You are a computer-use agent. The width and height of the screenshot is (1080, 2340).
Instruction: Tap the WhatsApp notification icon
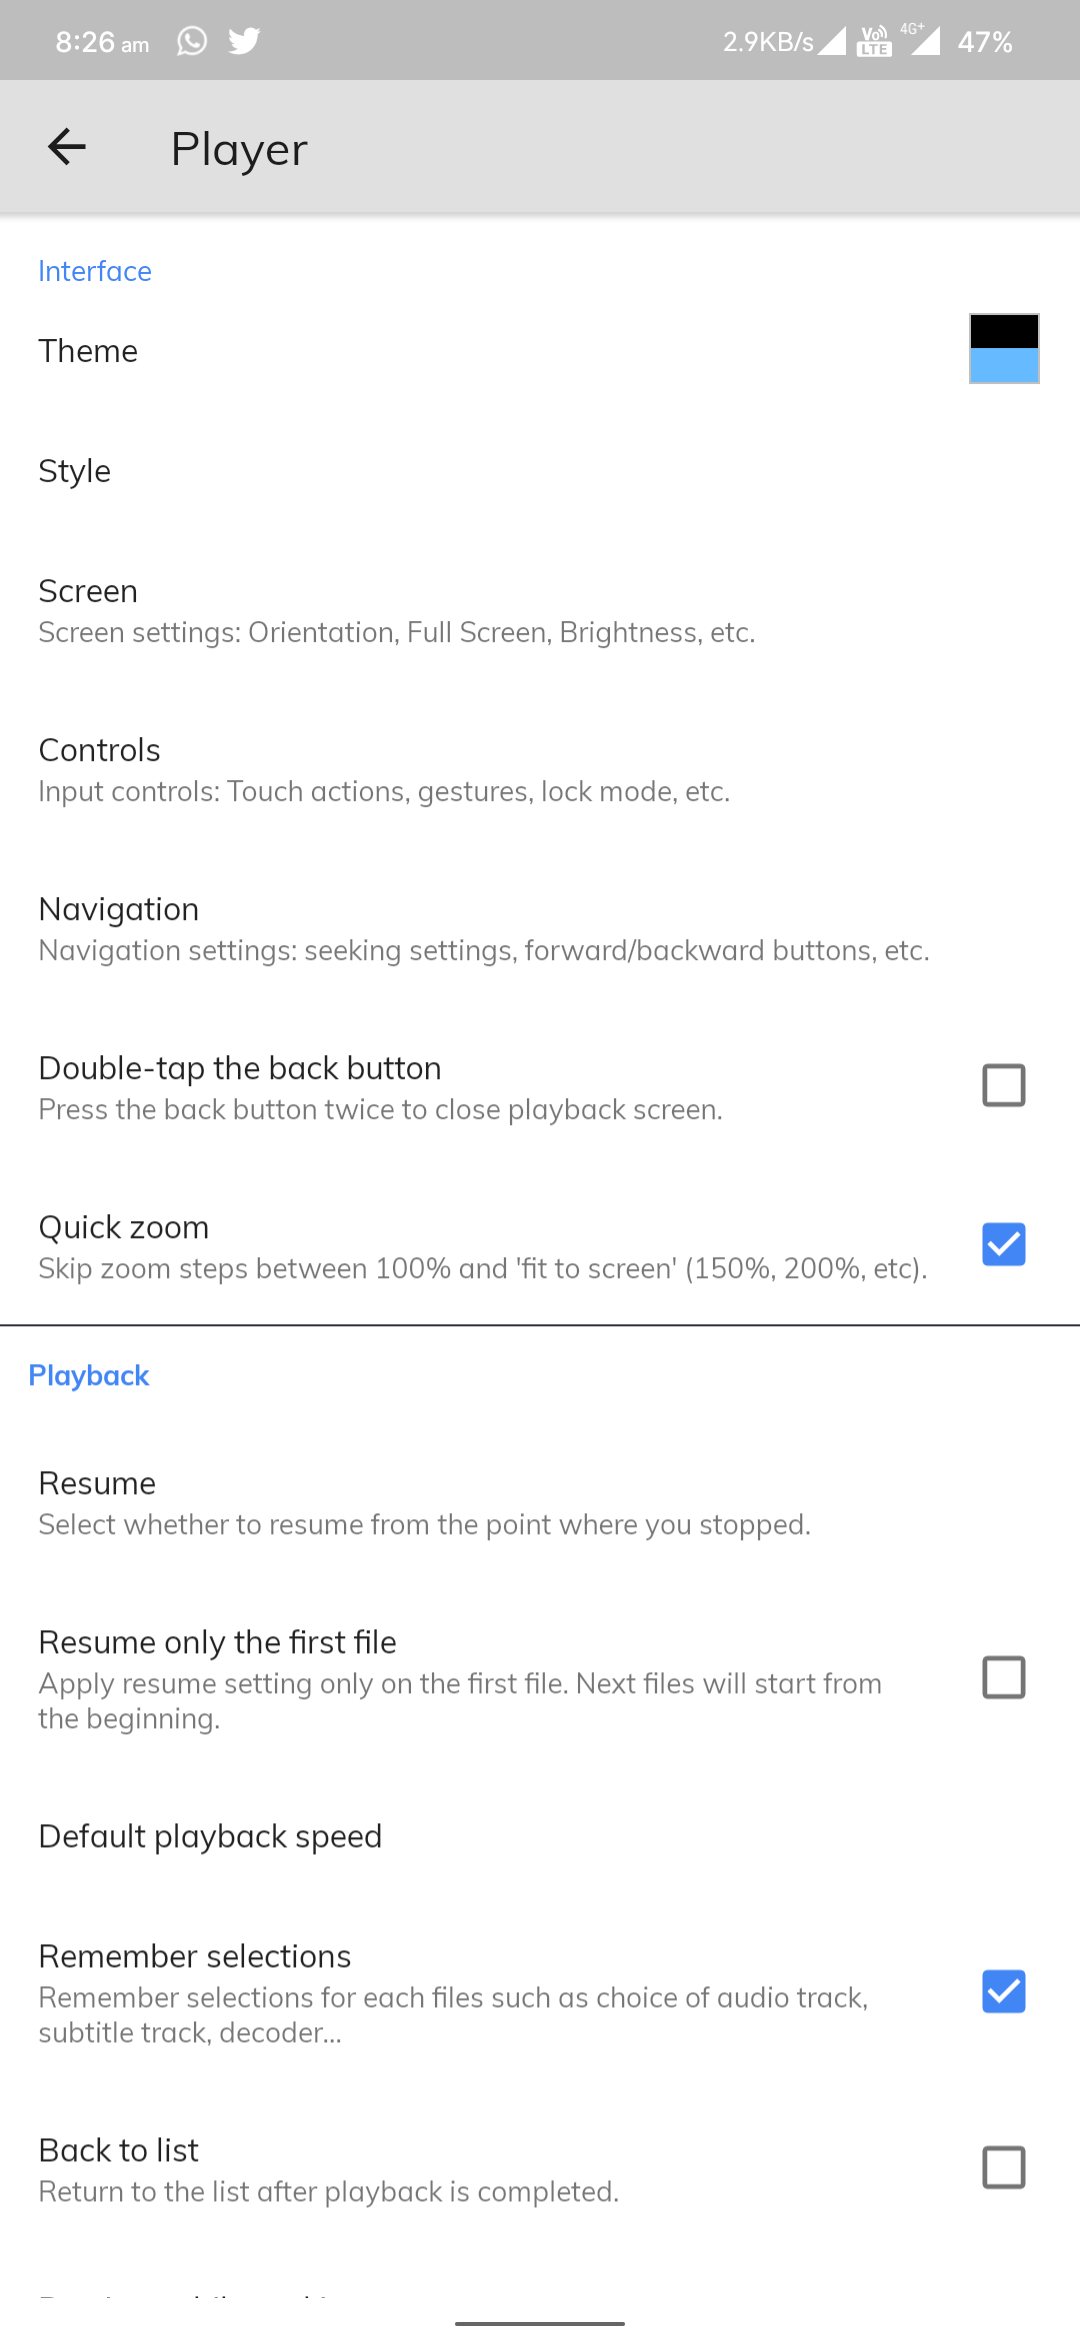point(192,41)
